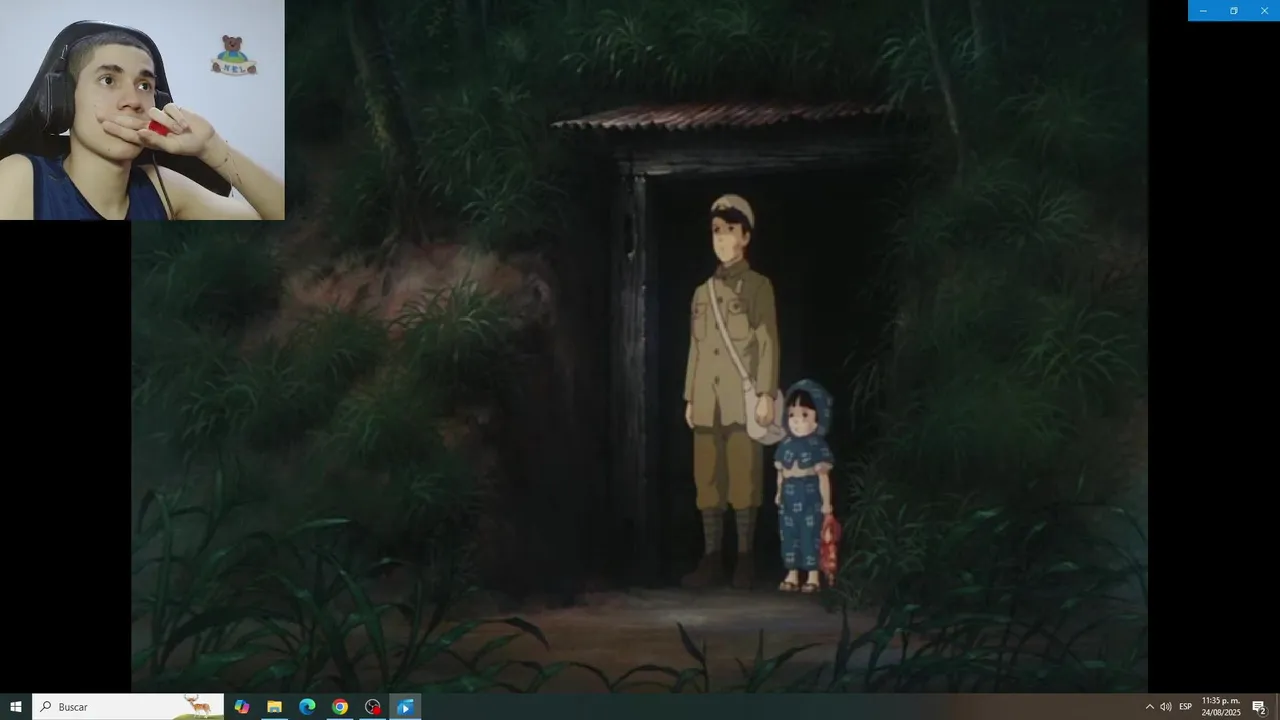This screenshot has width=1280, height=720.
Task: Expand hidden system tray icons
Action: pyautogui.click(x=1149, y=707)
